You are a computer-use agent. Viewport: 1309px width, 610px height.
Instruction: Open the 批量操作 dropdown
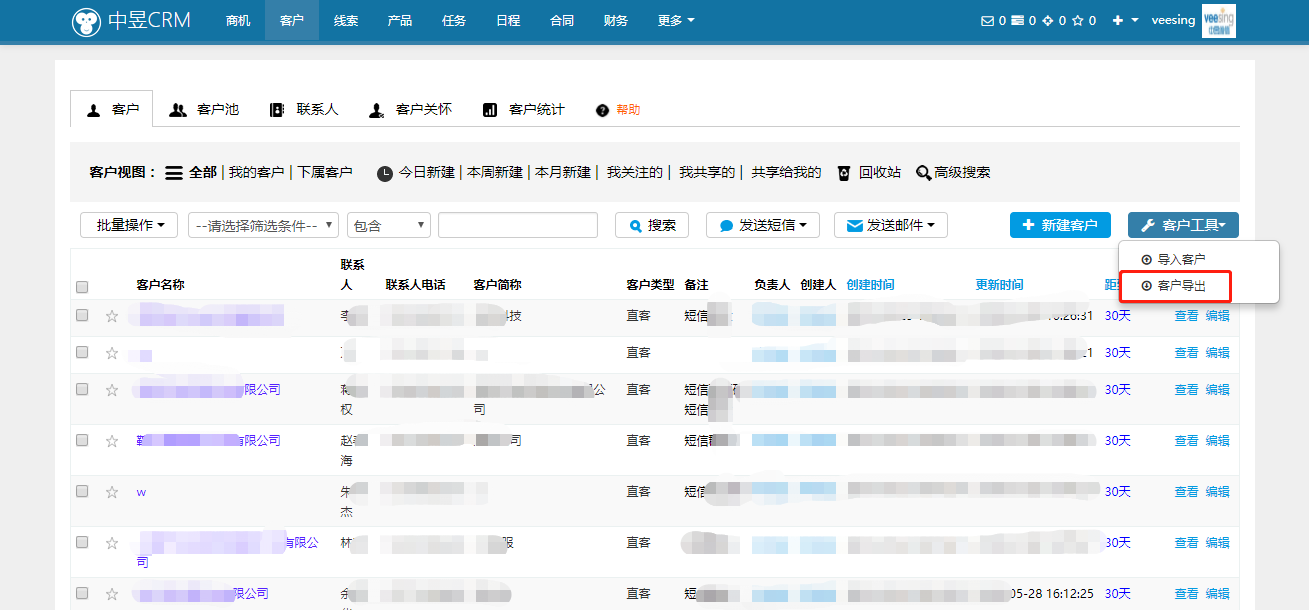[128, 224]
